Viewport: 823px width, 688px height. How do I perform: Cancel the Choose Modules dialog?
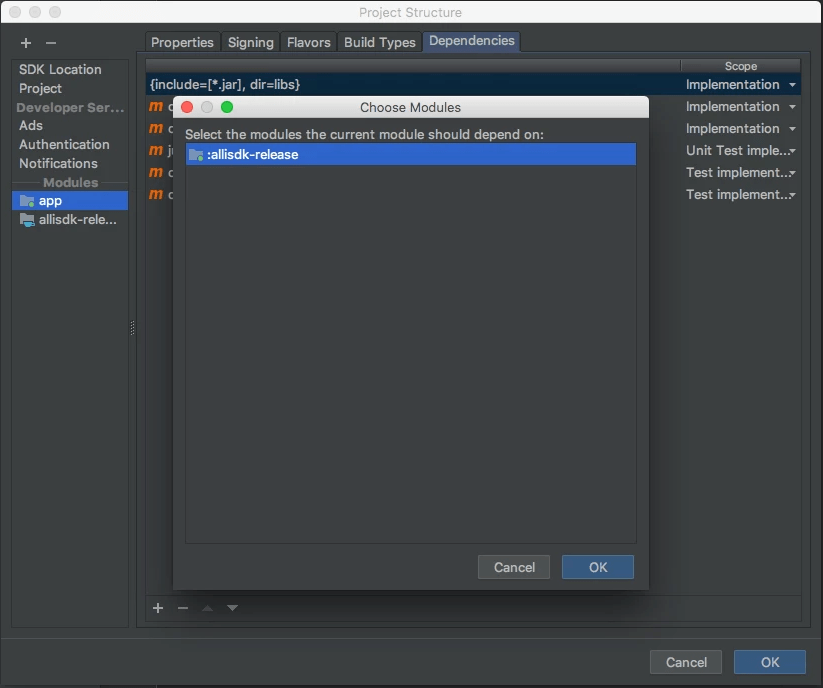[513, 567]
